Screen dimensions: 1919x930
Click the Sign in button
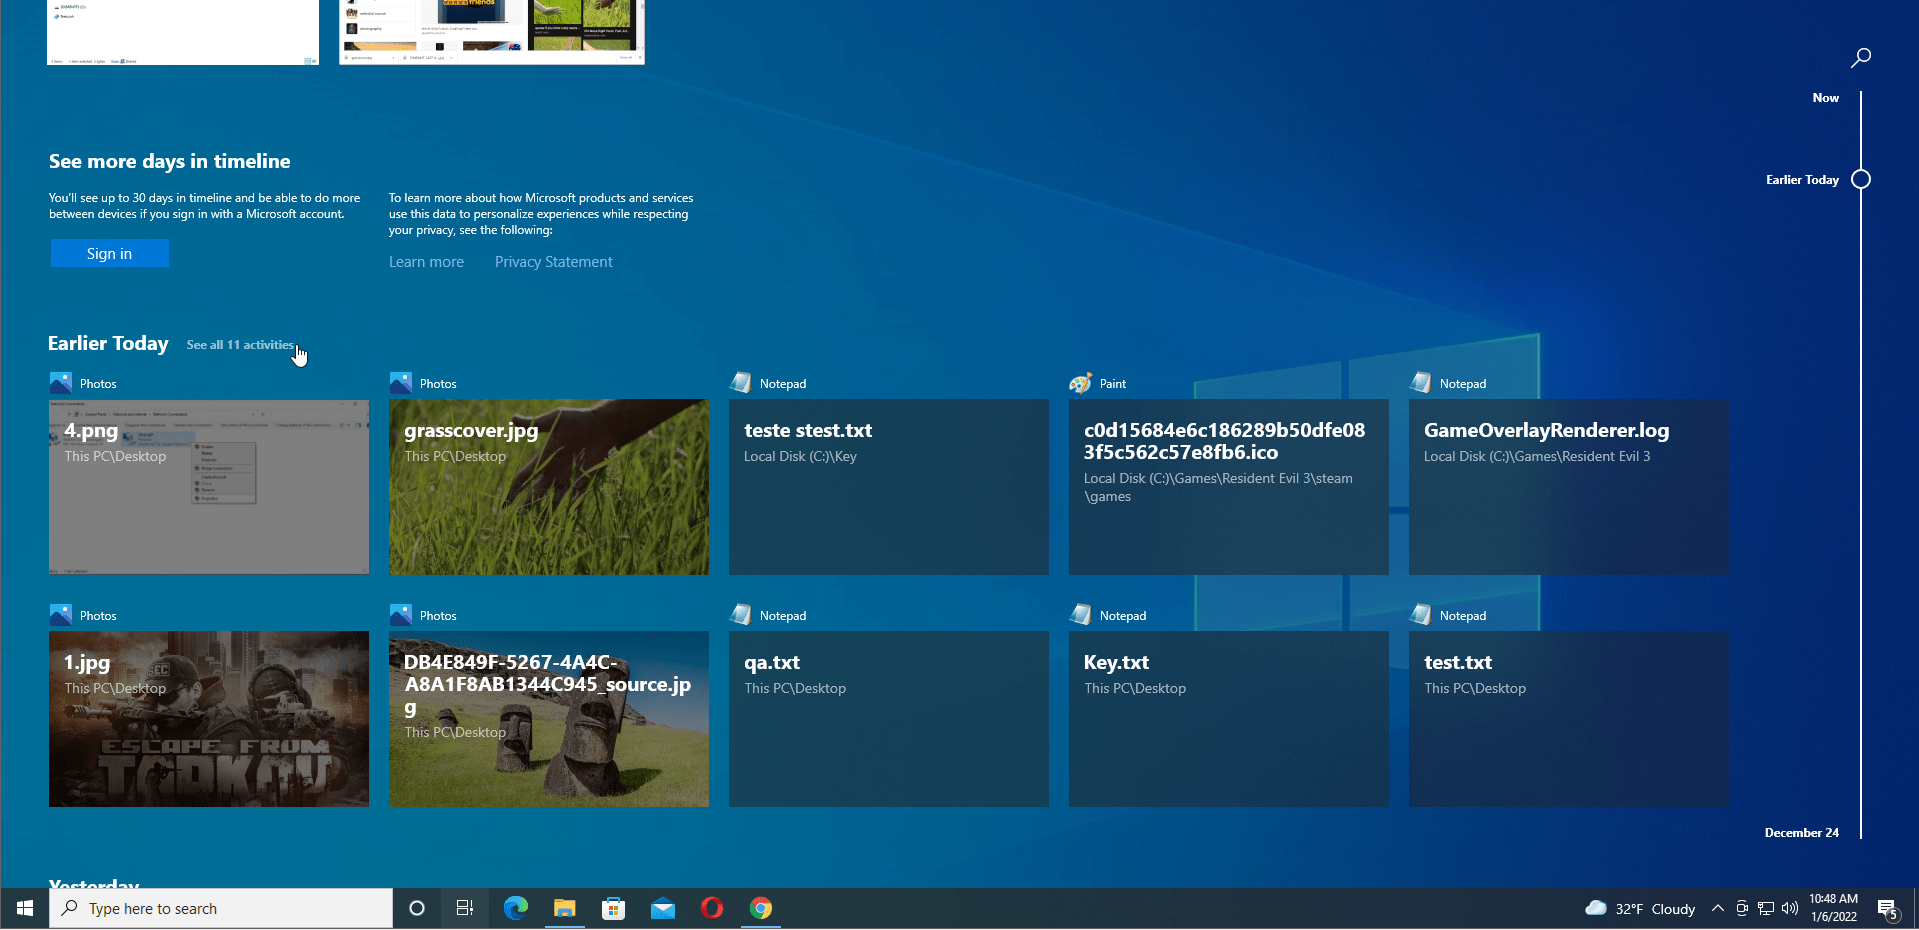click(x=109, y=254)
